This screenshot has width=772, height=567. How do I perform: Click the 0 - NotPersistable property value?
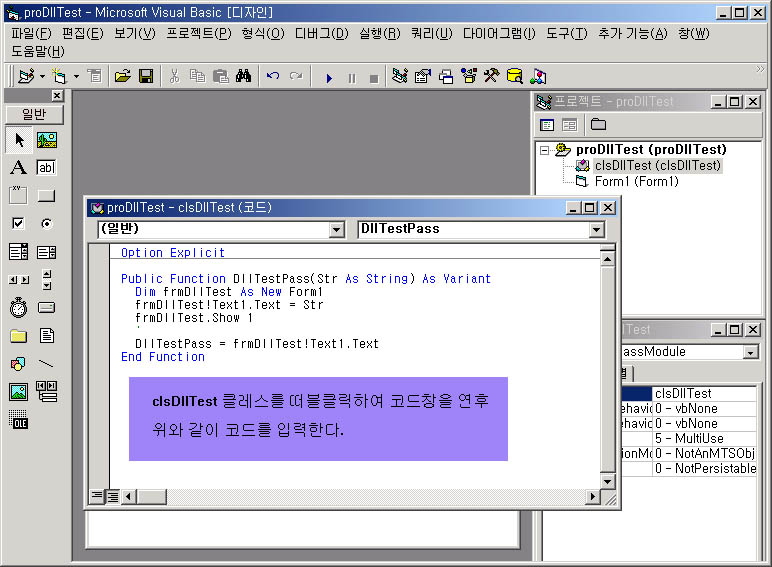[705, 468]
